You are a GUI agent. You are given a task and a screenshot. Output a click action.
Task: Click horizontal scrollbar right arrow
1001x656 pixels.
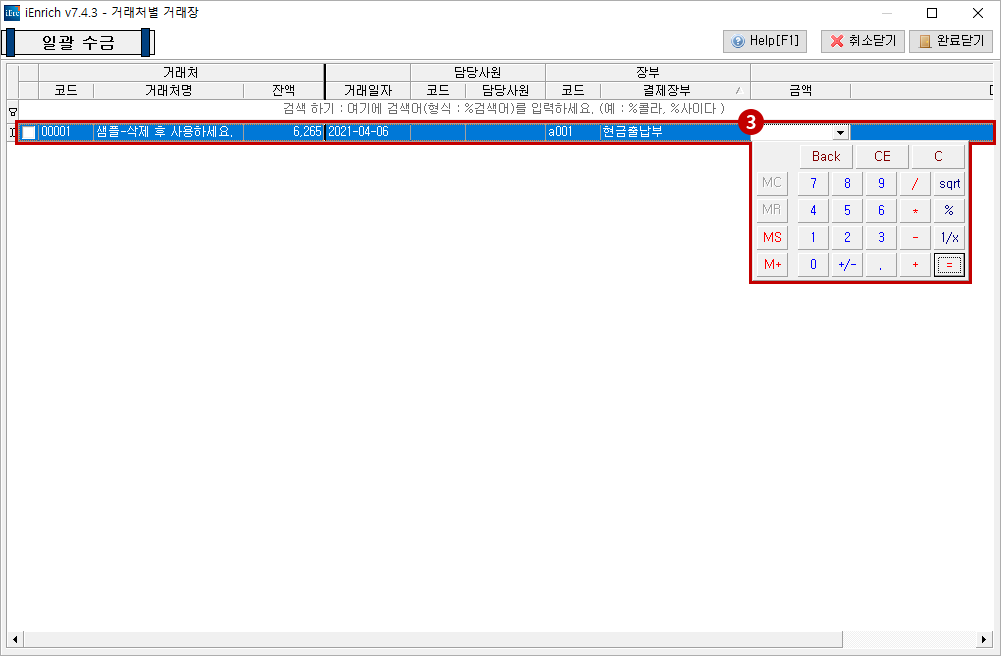(985, 639)
